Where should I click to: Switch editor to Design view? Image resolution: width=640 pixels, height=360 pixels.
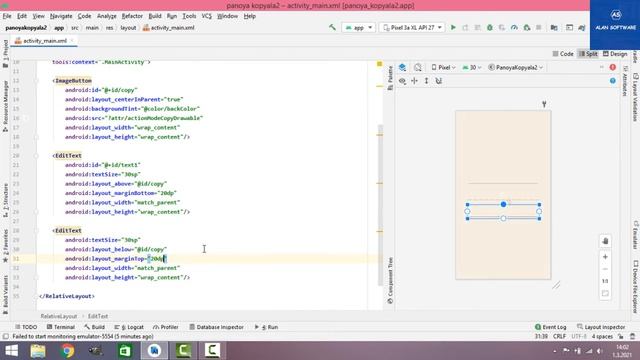coord(615,54)
